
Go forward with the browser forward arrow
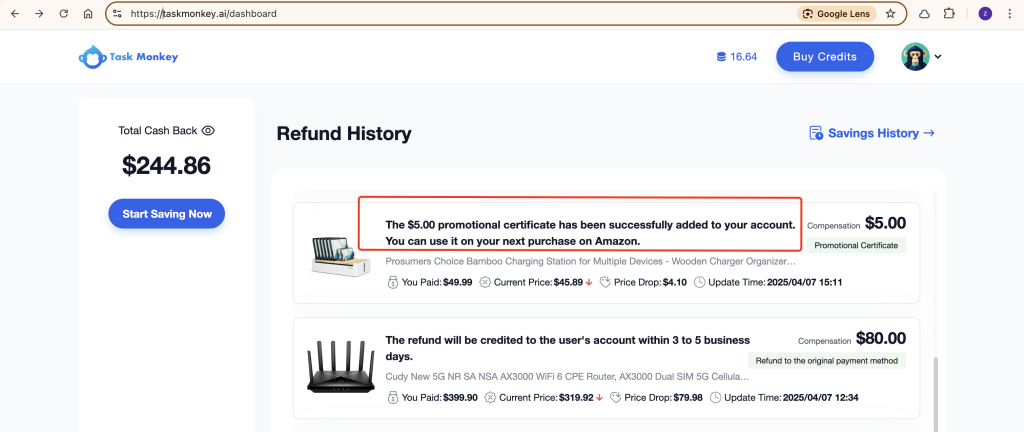pyautogui.click(x=39, y=14)
